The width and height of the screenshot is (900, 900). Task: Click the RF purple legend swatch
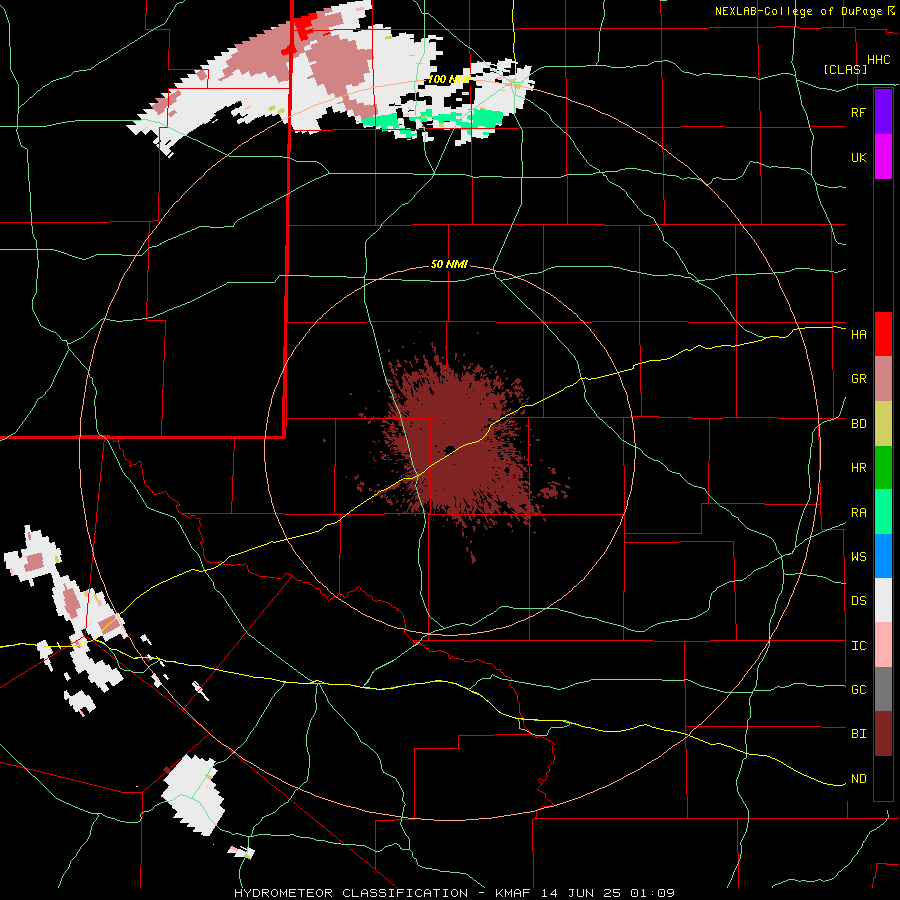883,112
